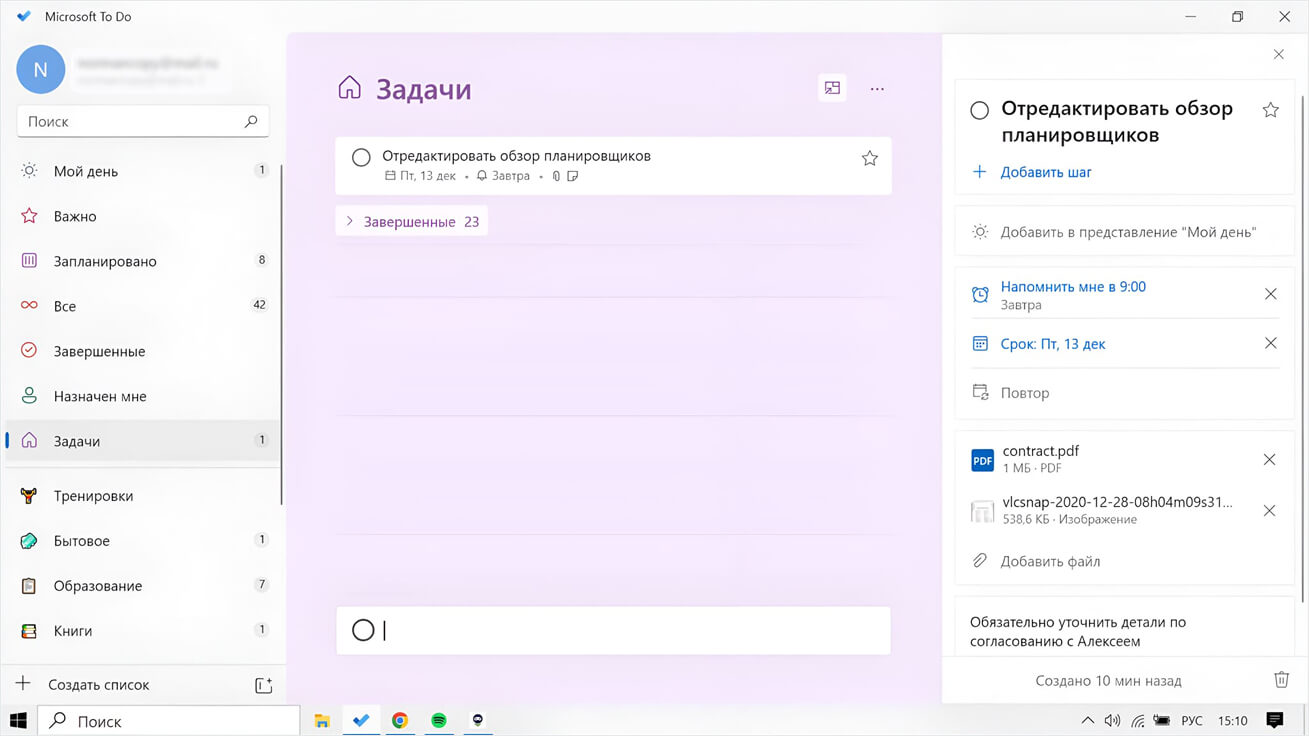Open the Windows Start menu
This screenshot has height=736, width=1309.
coord(17,719)
